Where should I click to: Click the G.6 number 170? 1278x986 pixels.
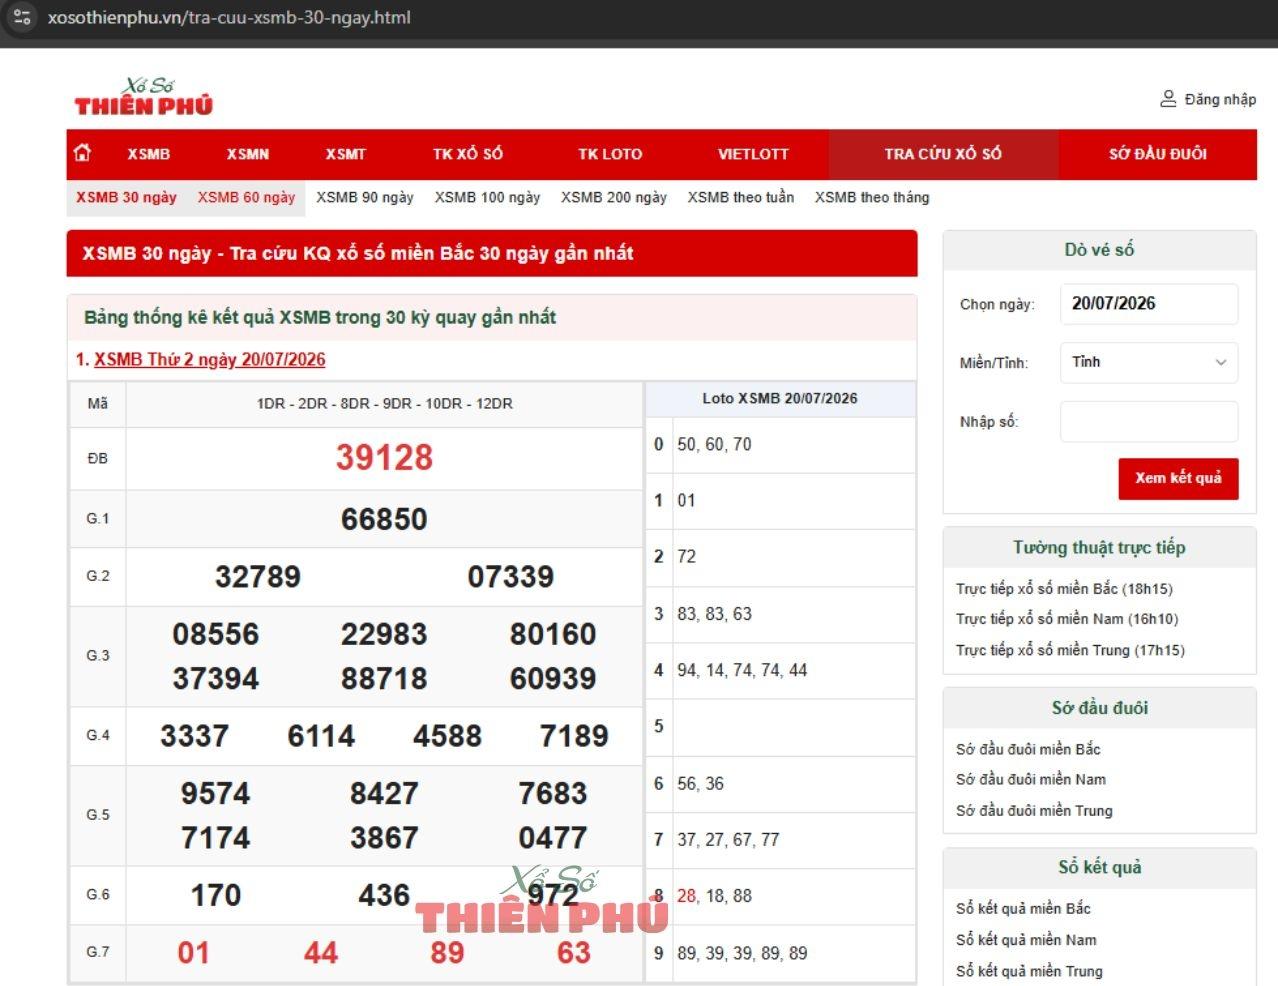pos(216,894)
